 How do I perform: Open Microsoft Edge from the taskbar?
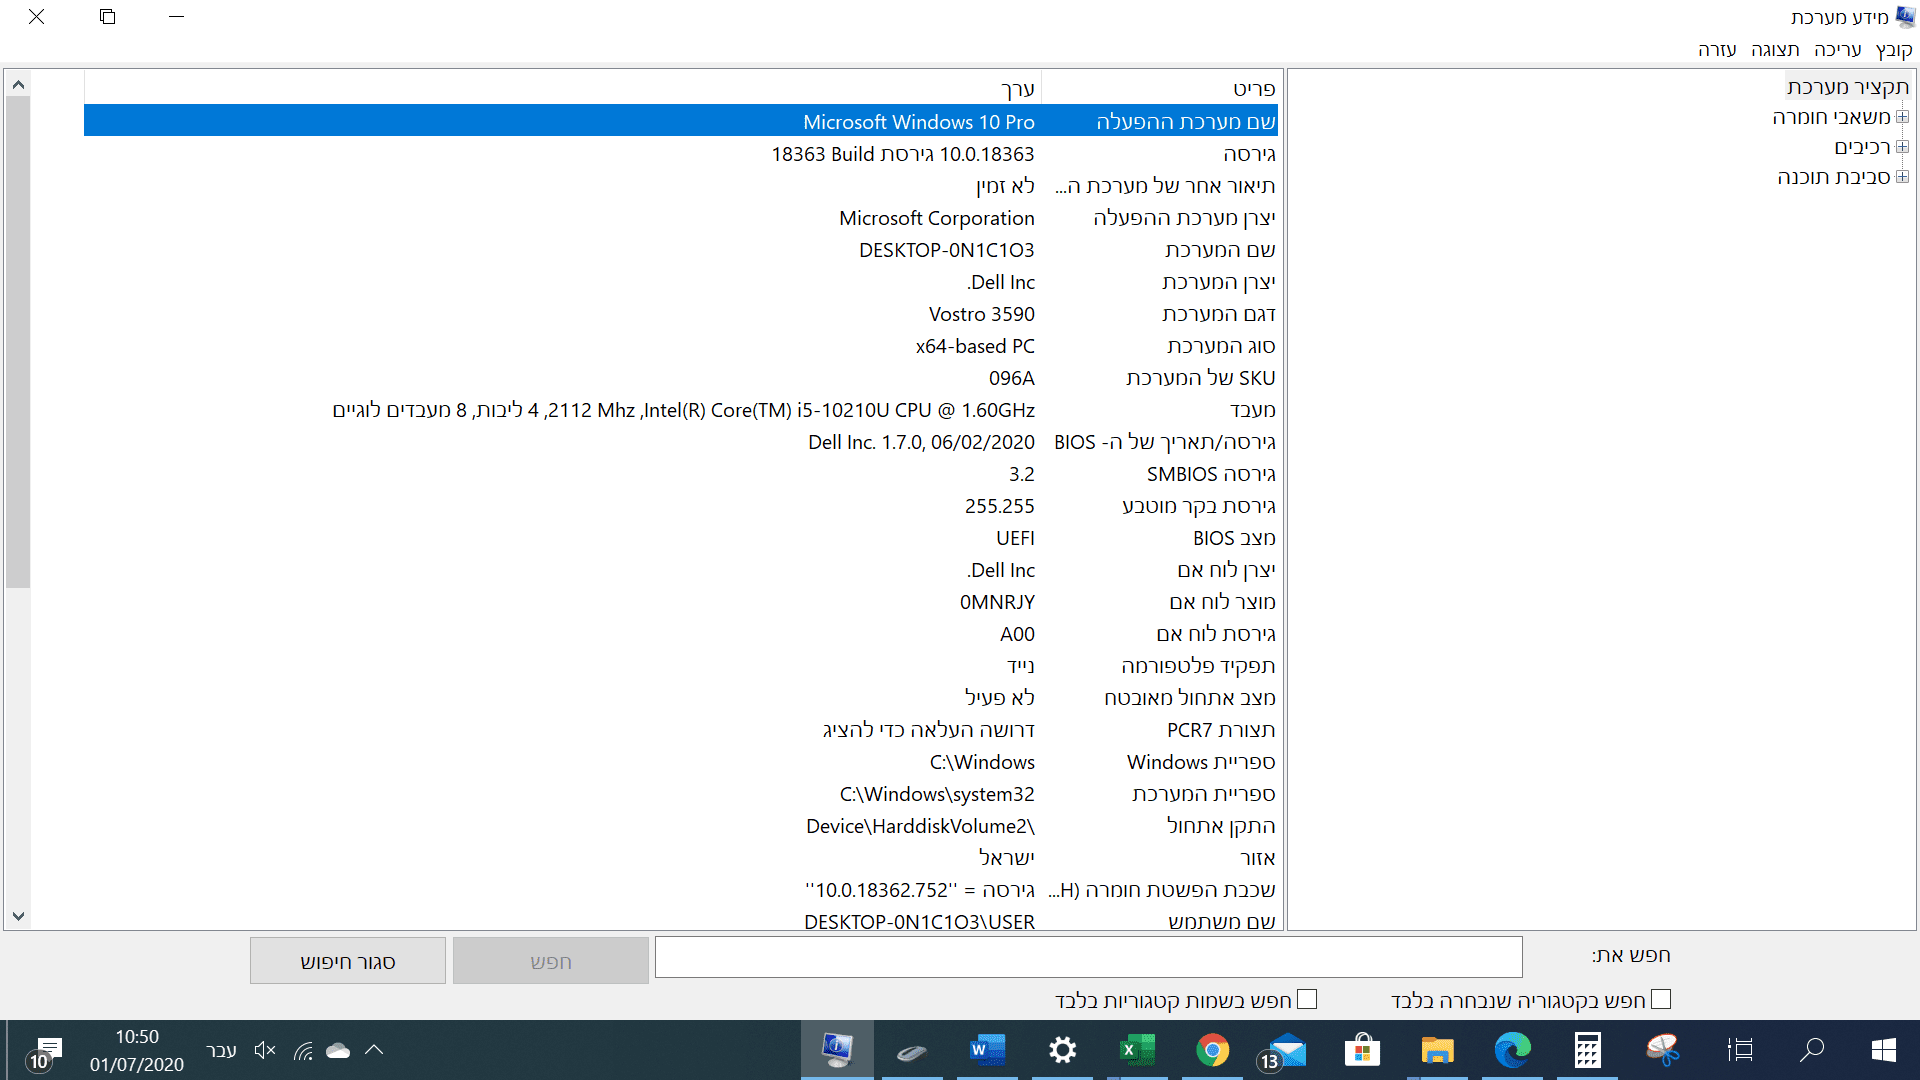point(1512,1050)
